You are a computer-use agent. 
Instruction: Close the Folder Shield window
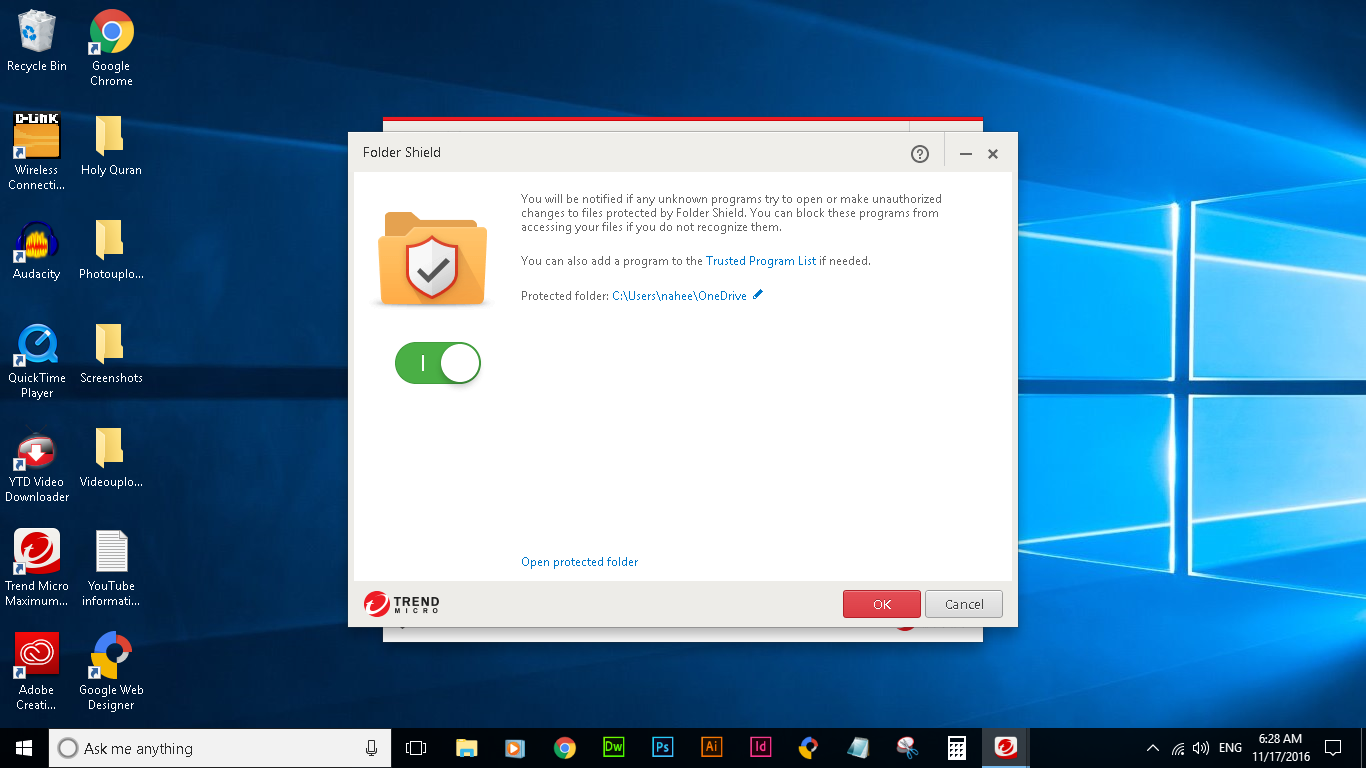(993, 154)
